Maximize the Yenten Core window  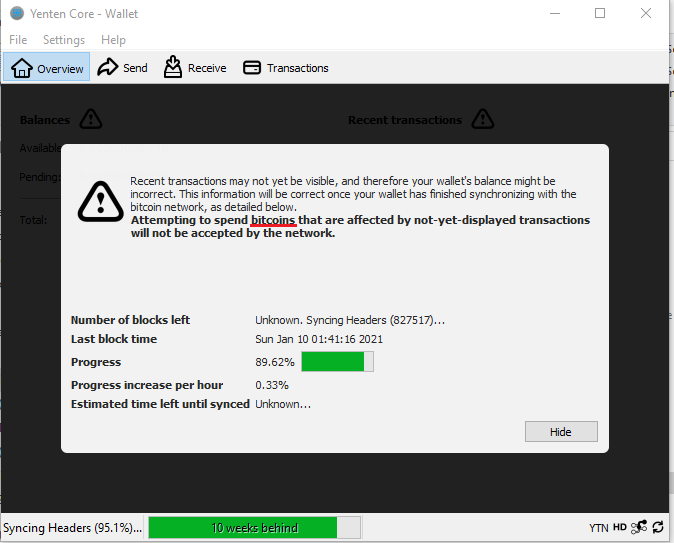(x=600, y=13)
